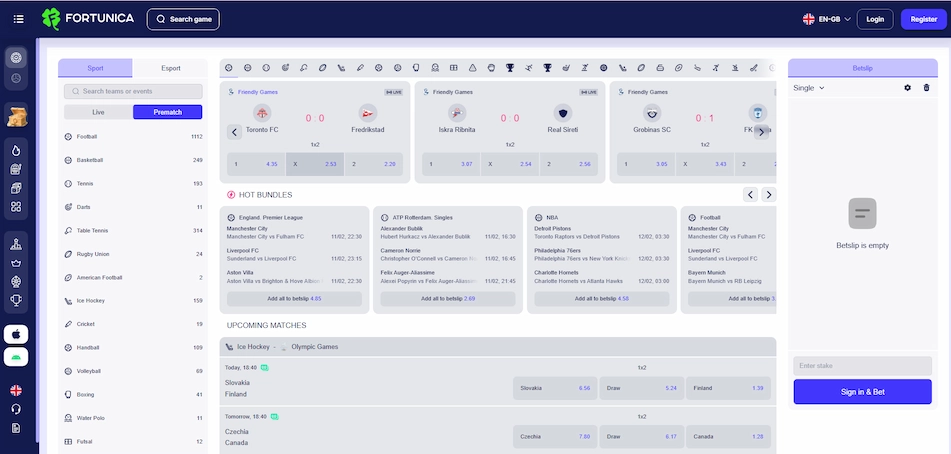The width and height of the screenshot is (951, 454).
Task: Open Ice Hockey in the sports list
Action: (133, 301)
